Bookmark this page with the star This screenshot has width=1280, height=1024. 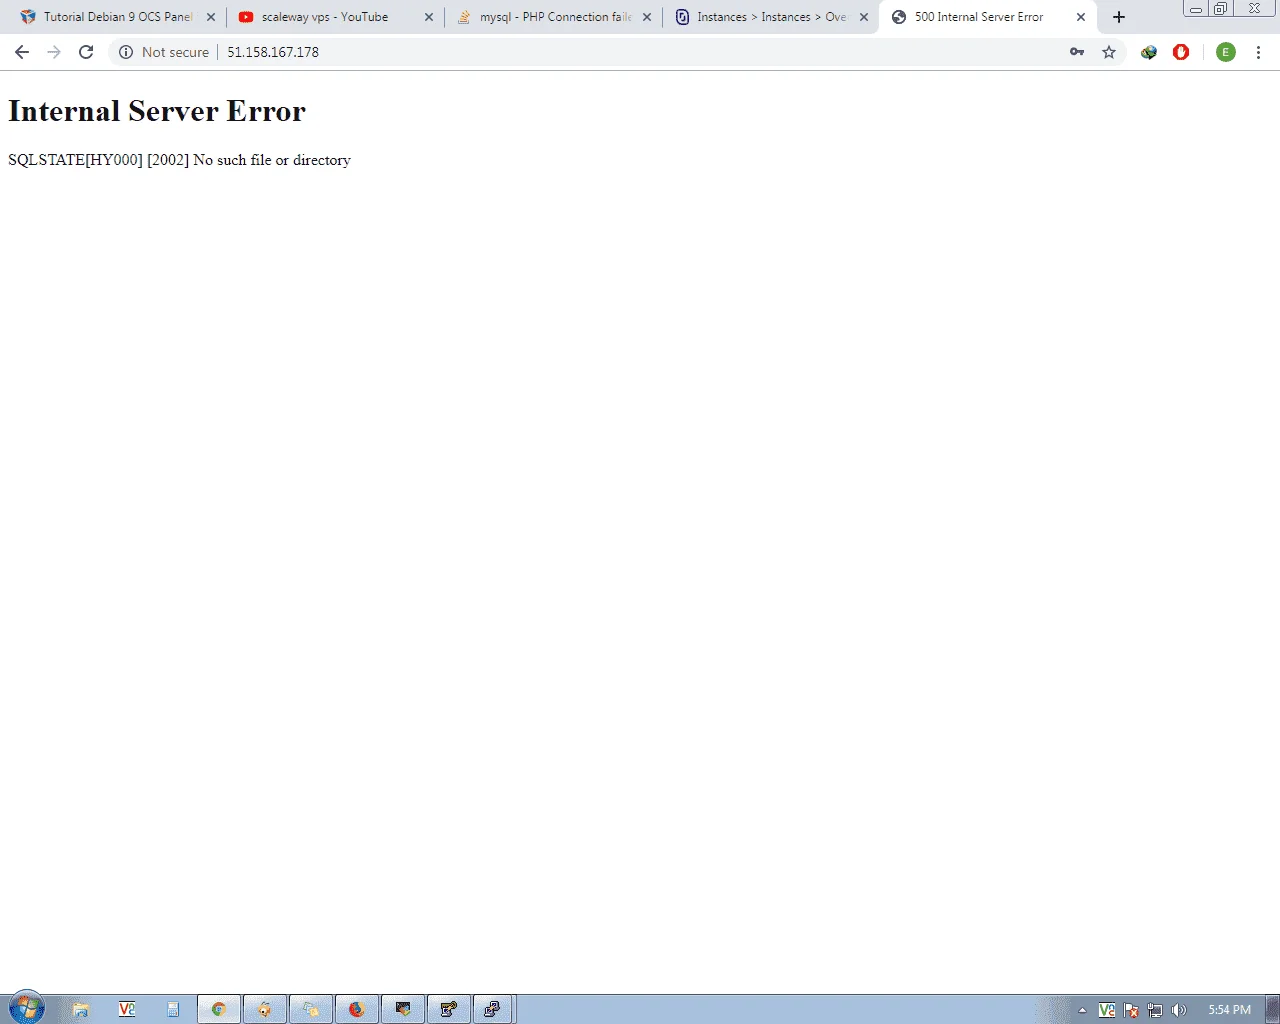(1109, 52)
